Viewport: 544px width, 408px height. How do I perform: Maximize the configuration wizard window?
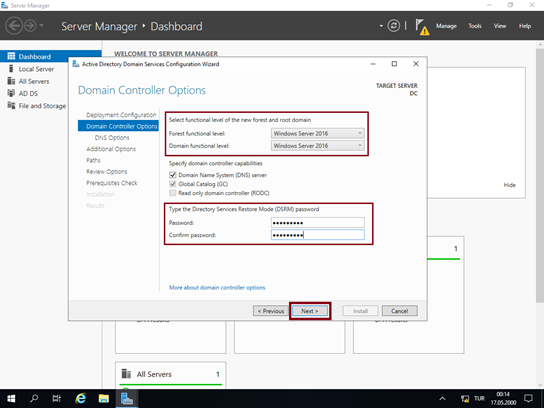[x=394, y=64]
